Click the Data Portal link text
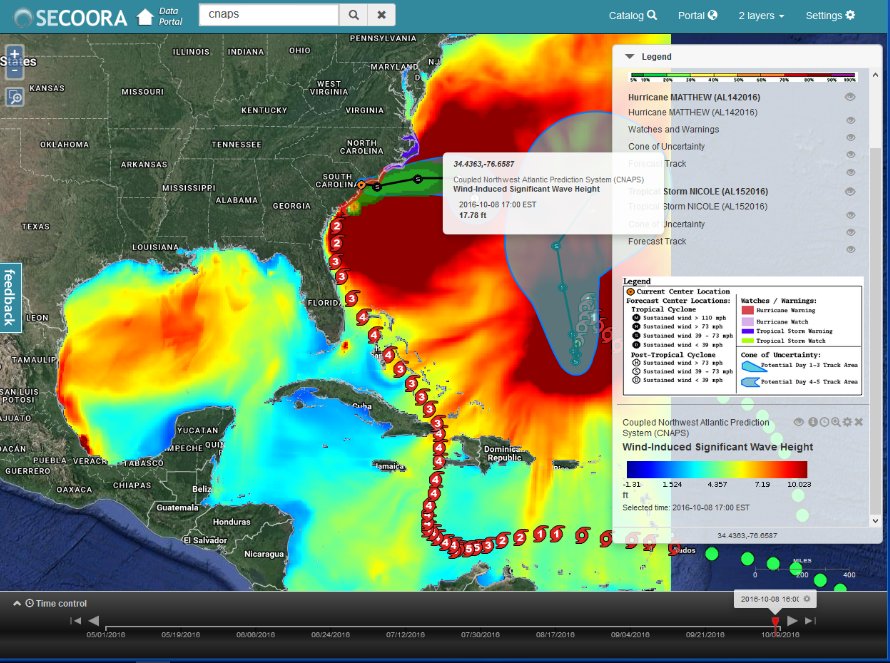This screenshot has width=890, height=663. [x=170, y=16]
